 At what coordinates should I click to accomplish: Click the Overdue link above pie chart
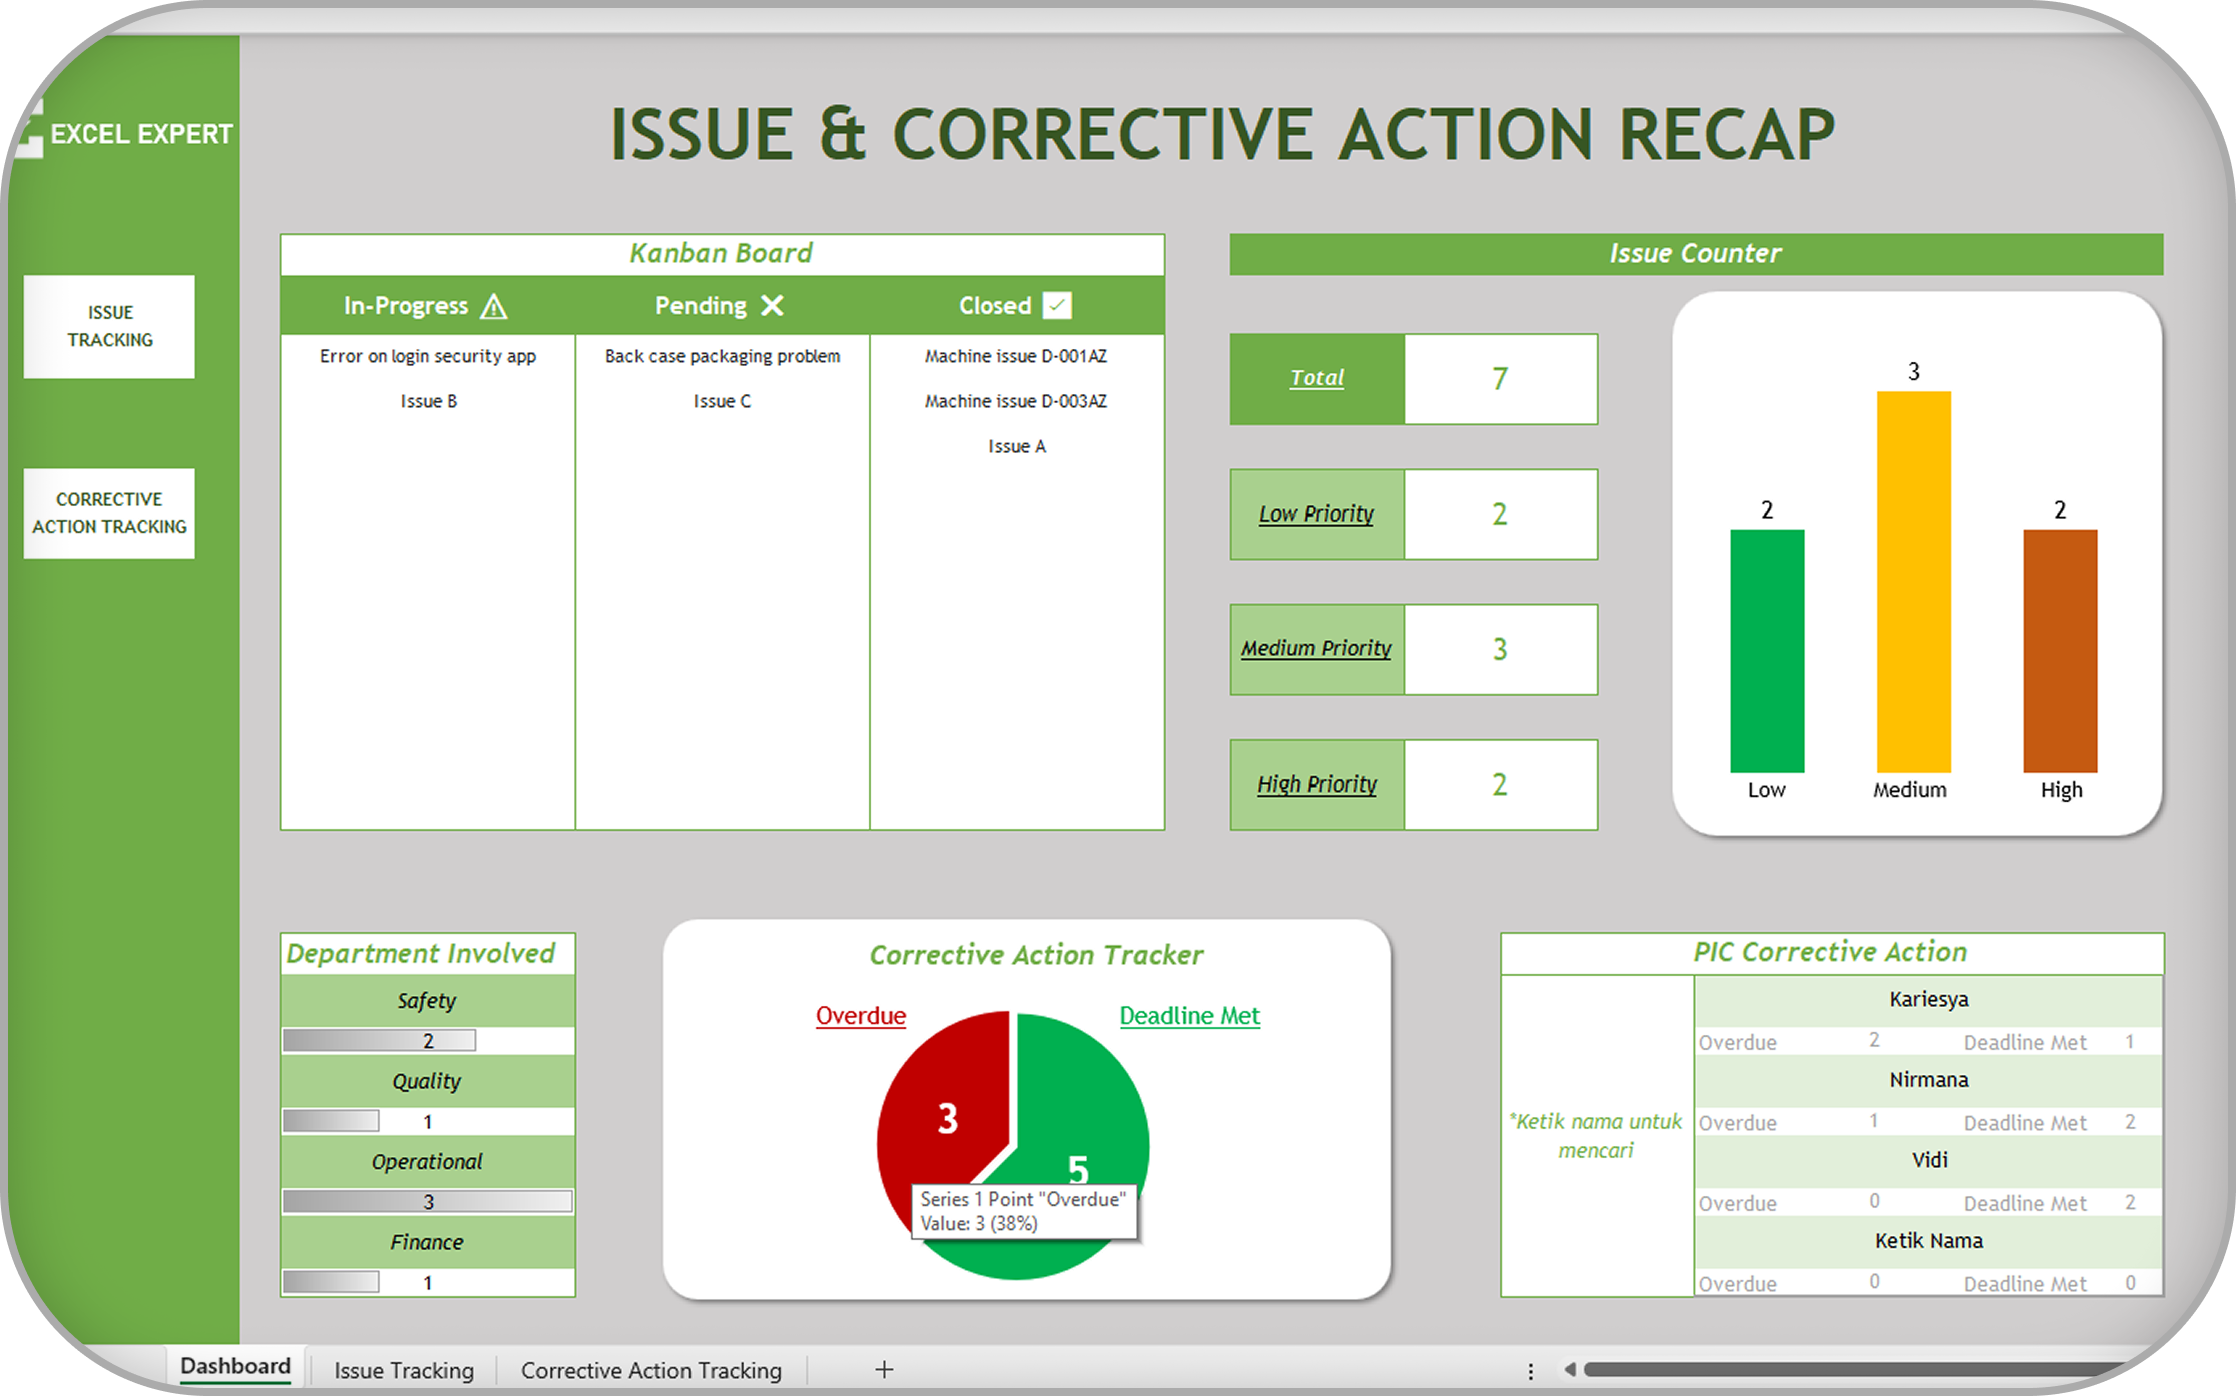point(860,1015)
